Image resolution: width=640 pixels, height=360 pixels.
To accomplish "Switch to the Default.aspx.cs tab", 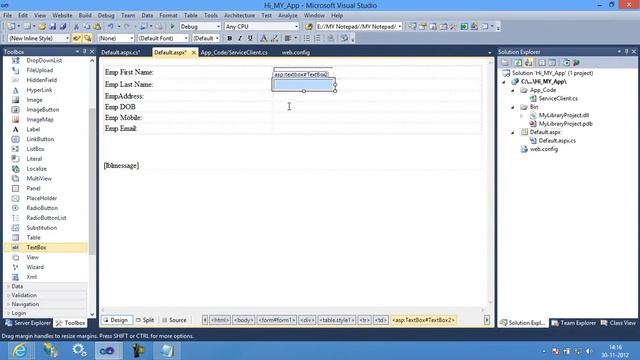I will (121, 53).
